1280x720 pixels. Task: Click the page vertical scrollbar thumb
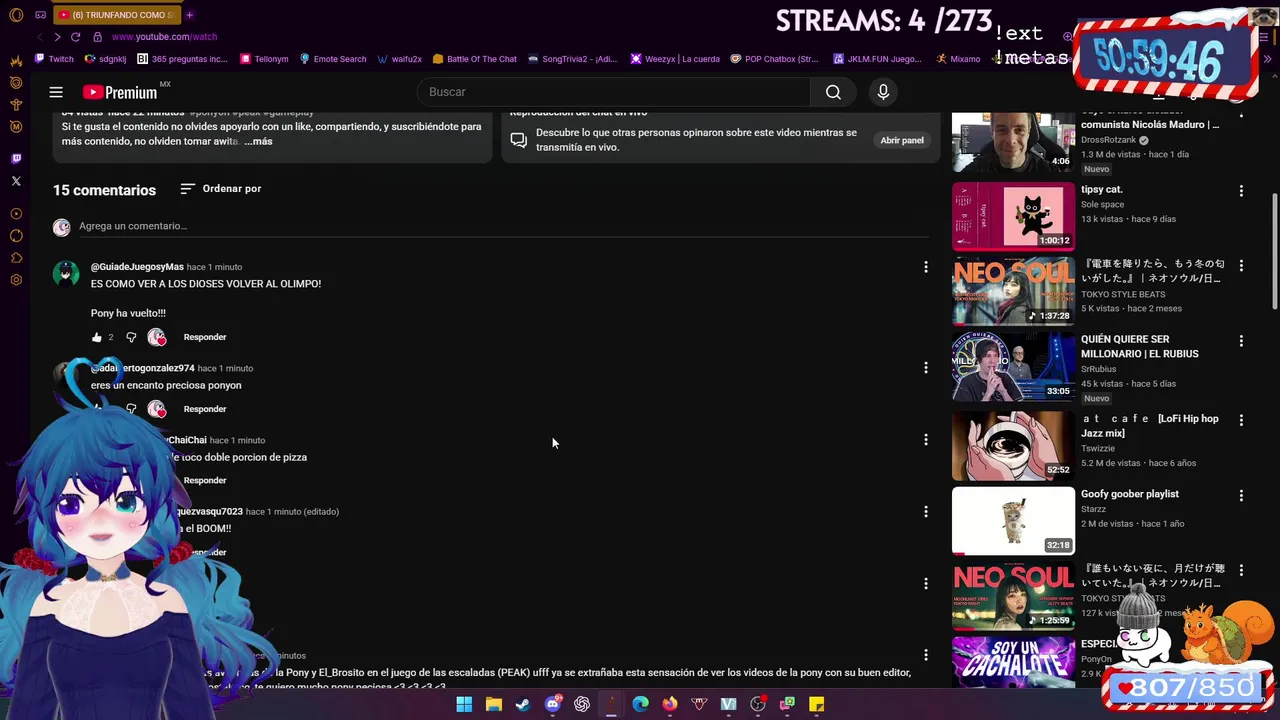(1274, 250)
